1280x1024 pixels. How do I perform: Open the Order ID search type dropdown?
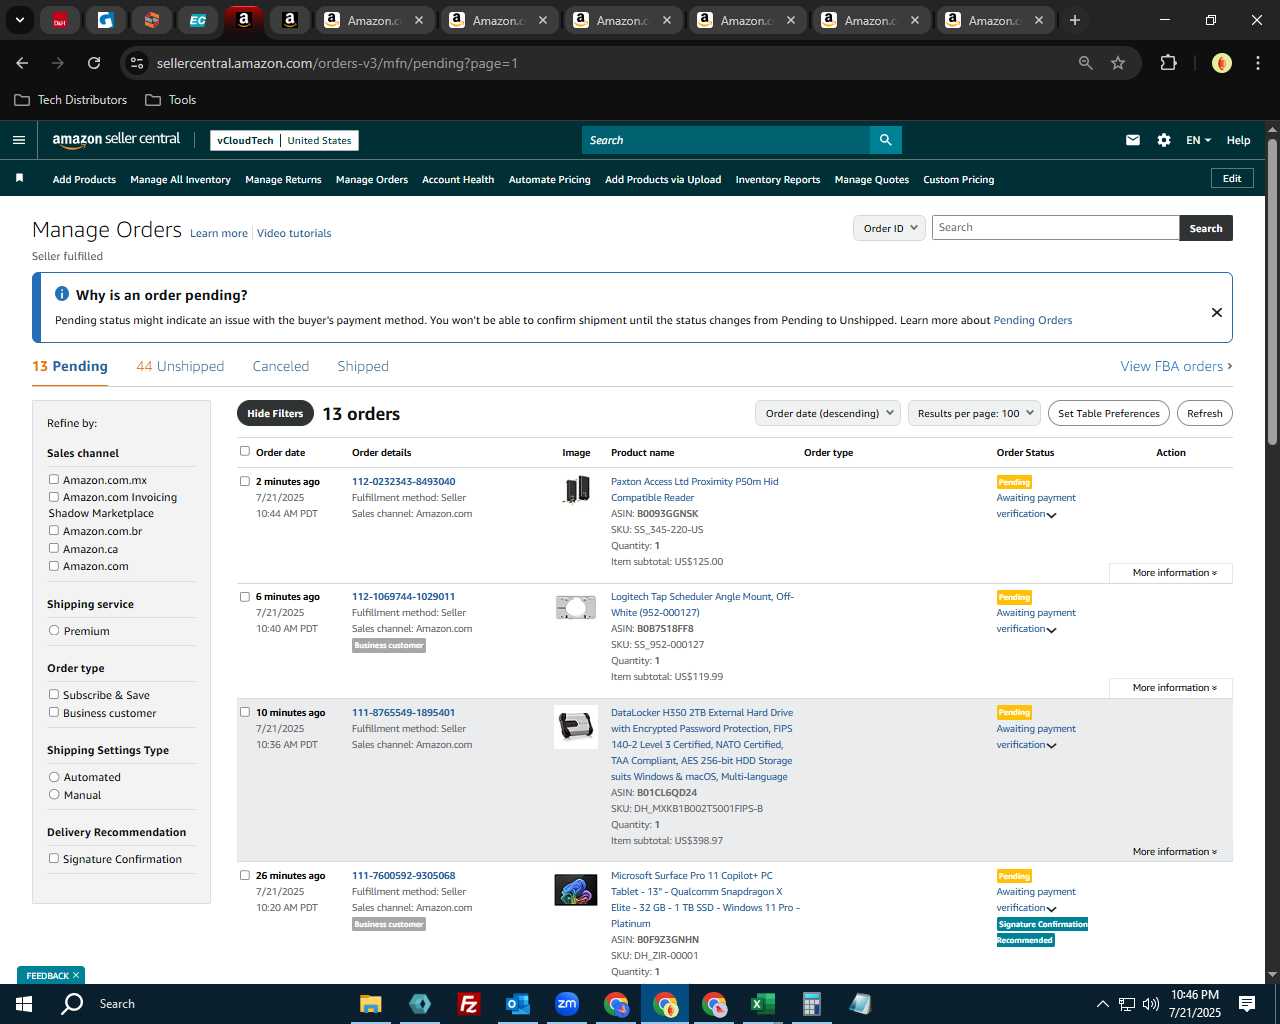890,228
